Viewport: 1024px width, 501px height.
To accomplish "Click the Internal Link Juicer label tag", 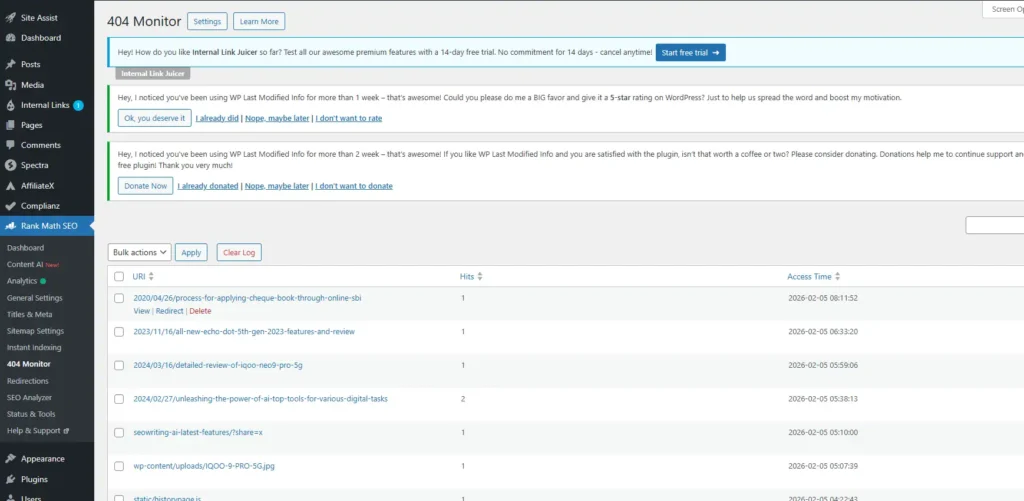I will tap(153, 74).
